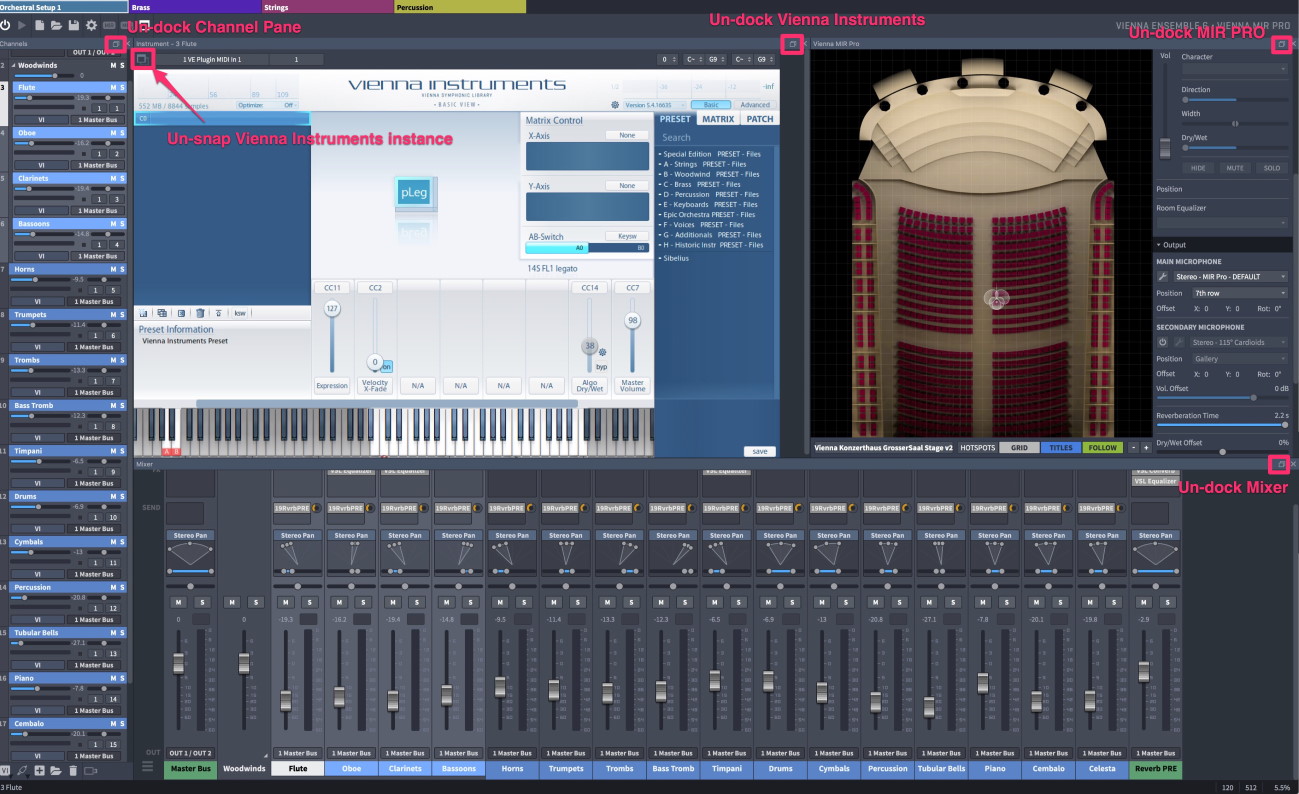Open secondary microphone Position Gallery dropdown
1299x794 pixels.
[1240, 358]
